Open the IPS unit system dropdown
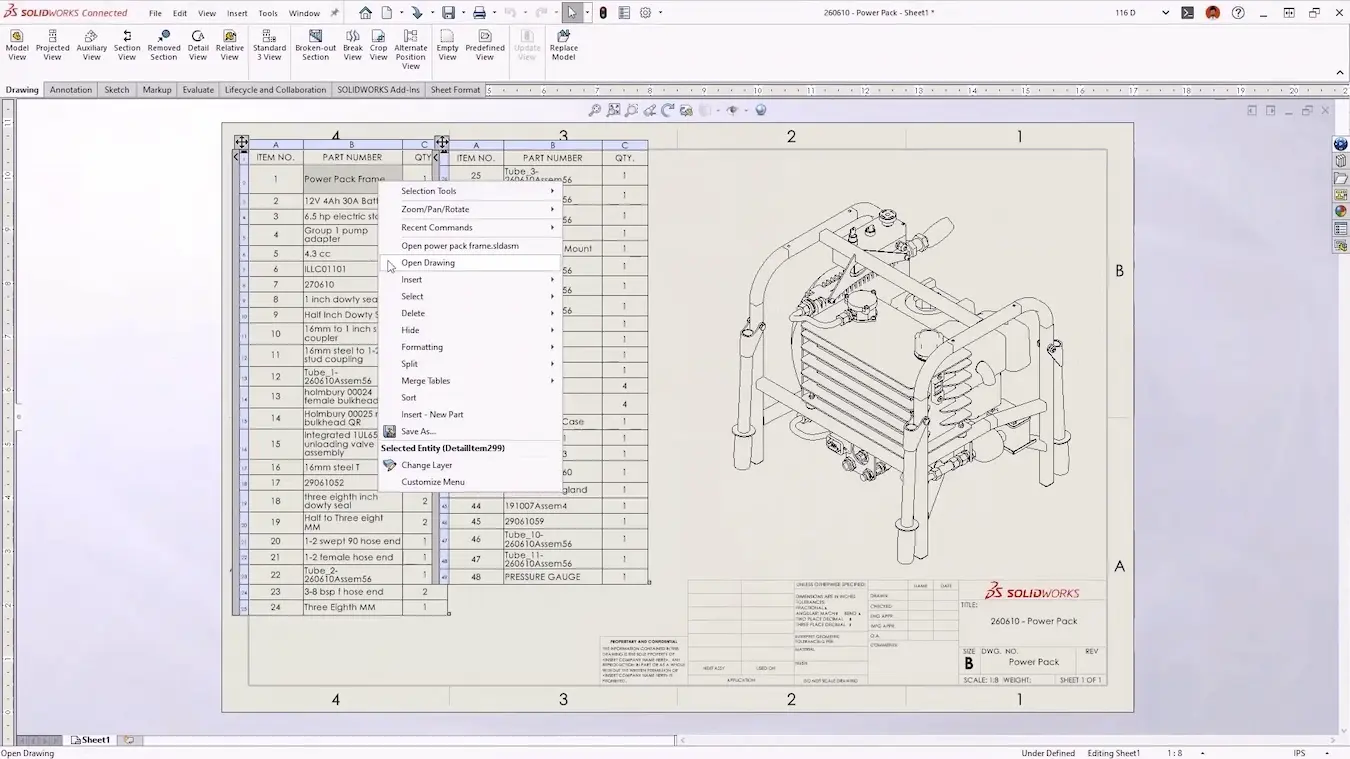 click(x=1329, y=753)
